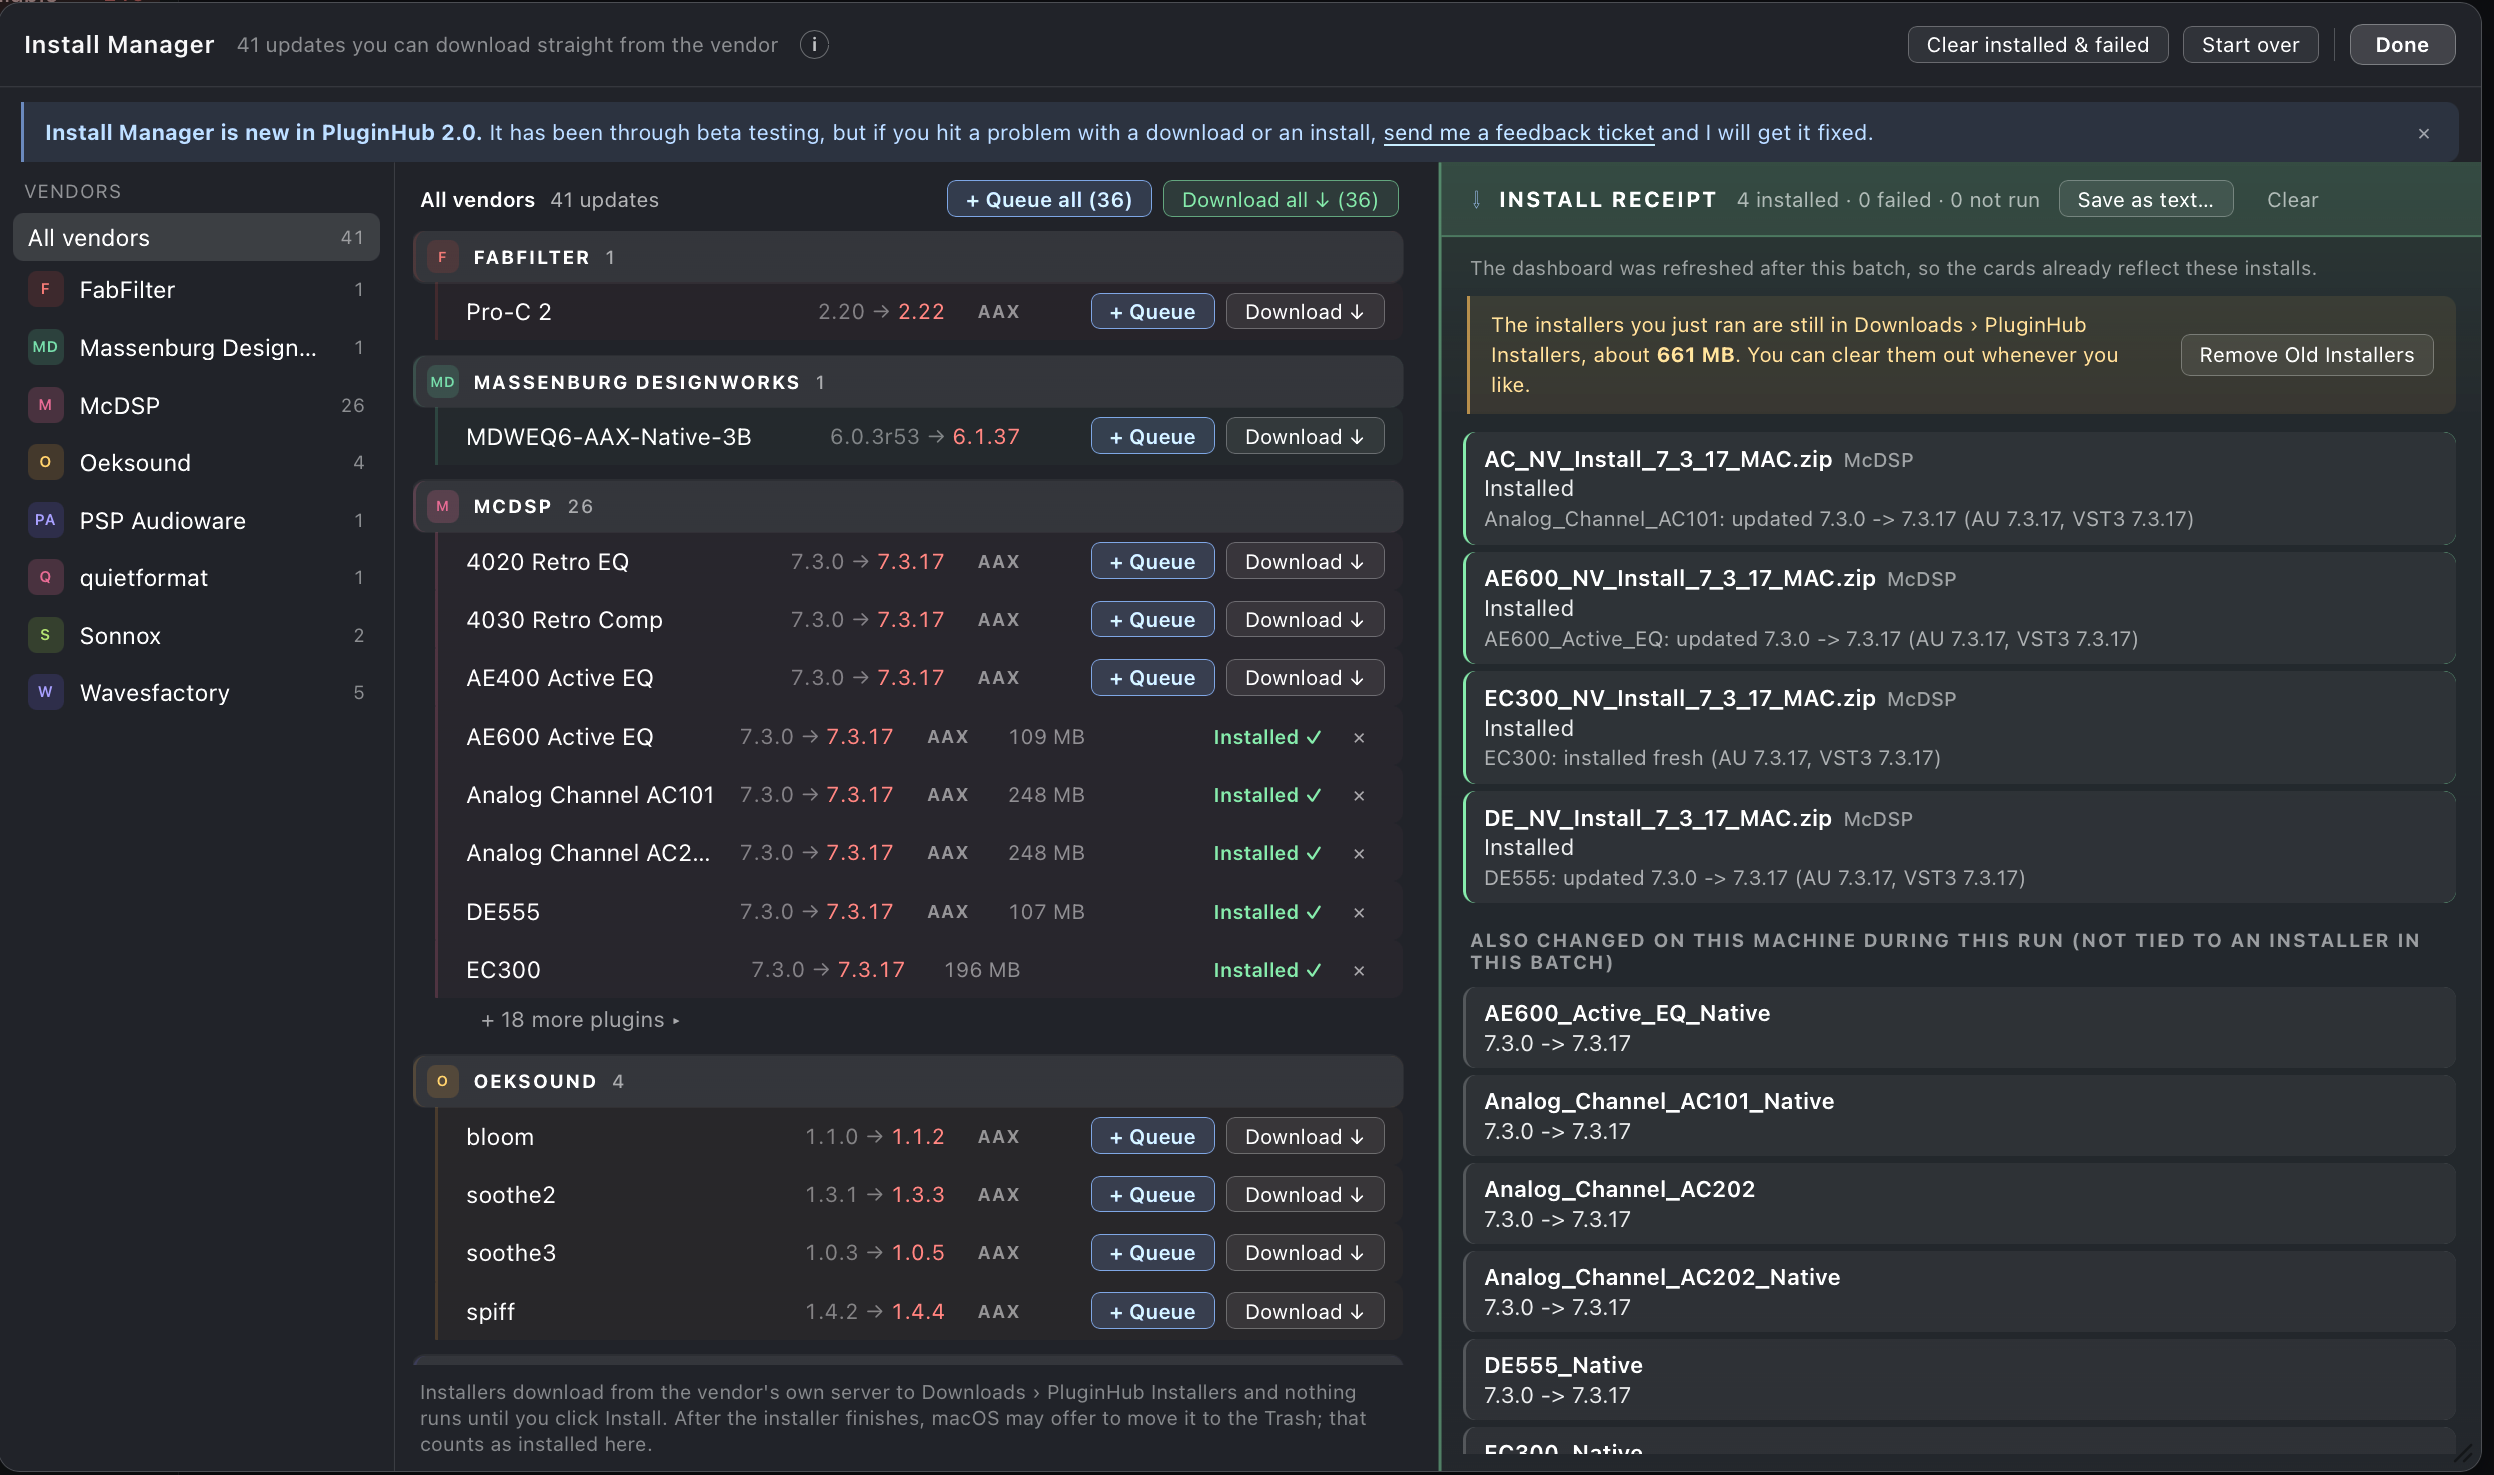Select the AC_NV_Install_7_3_17_MAC.zip receipt card
This screenshot has height=1475, width=2494.
pos(1959,489)
